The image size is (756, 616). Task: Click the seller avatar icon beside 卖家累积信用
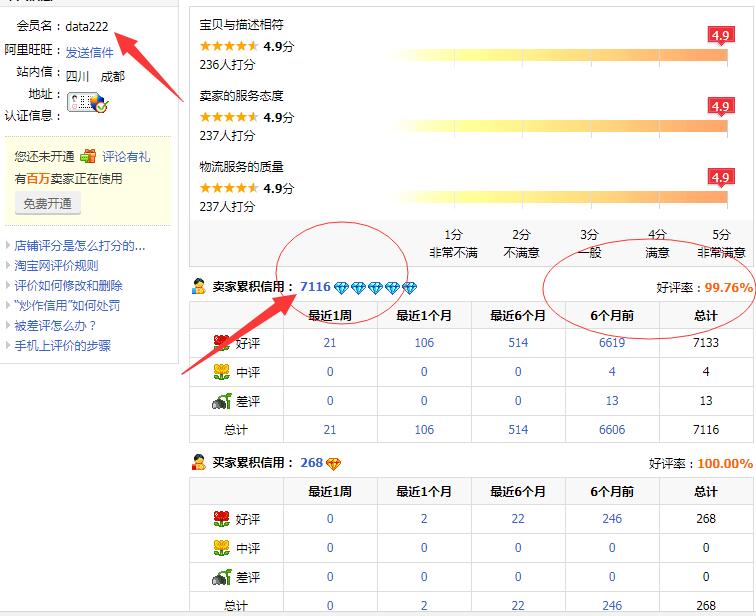point(199,287)
